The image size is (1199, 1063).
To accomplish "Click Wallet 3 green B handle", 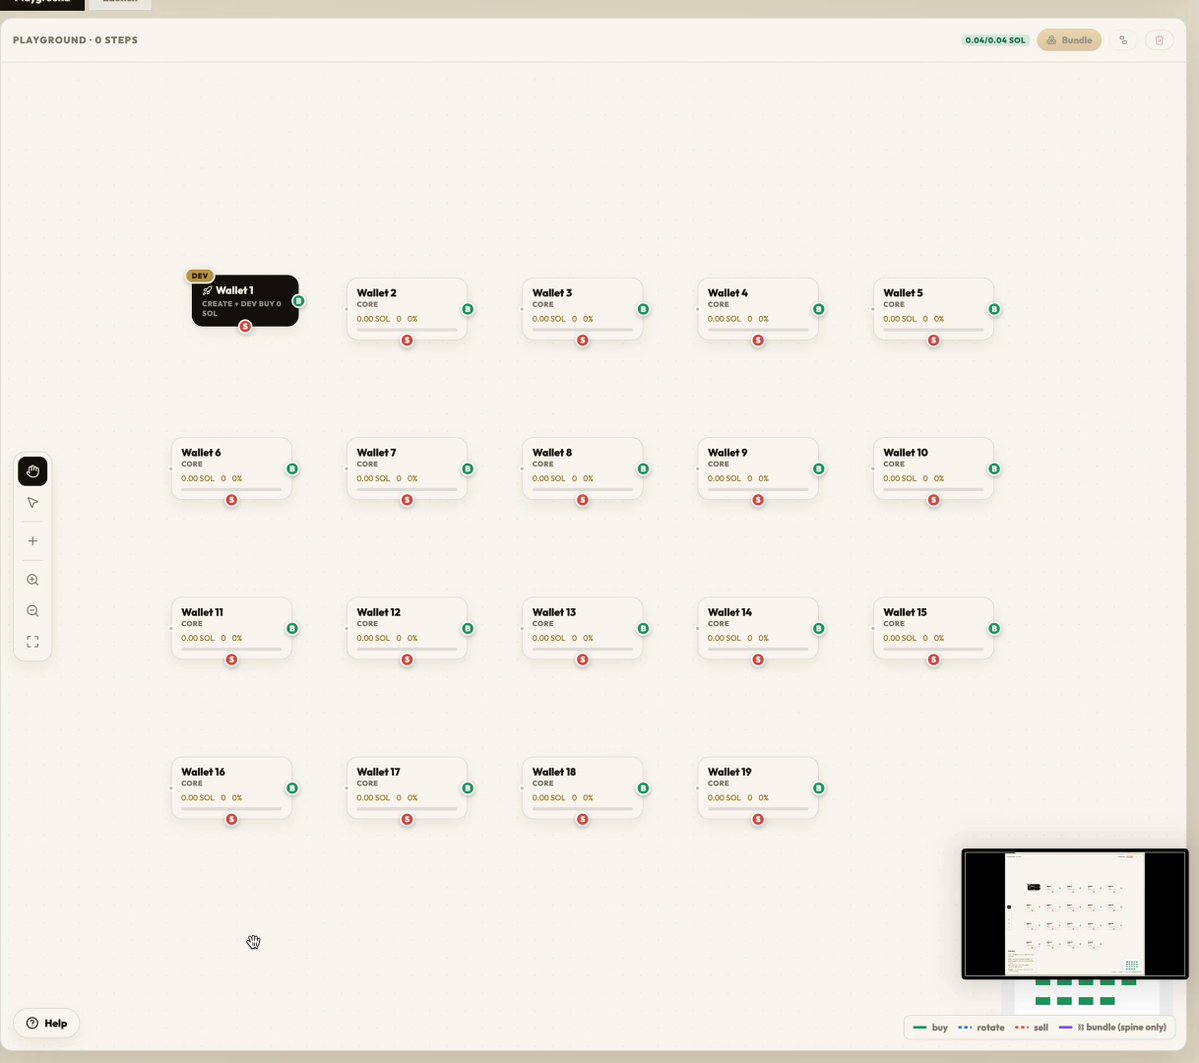I will [x=643, y=309].
